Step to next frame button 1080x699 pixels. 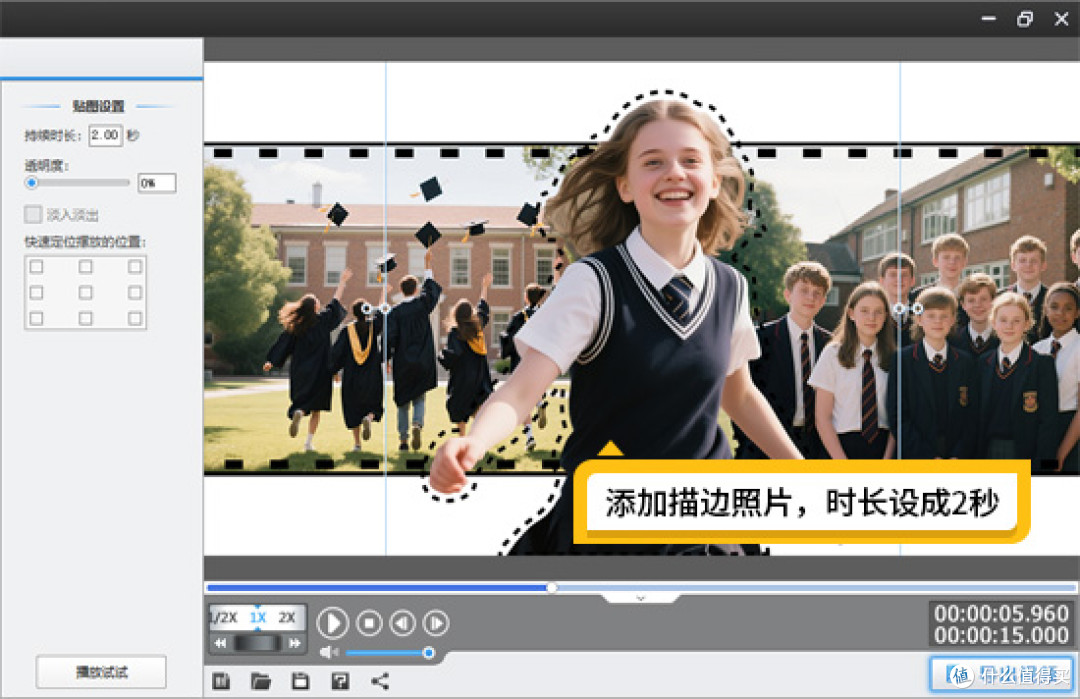click(x=436, y=623)
